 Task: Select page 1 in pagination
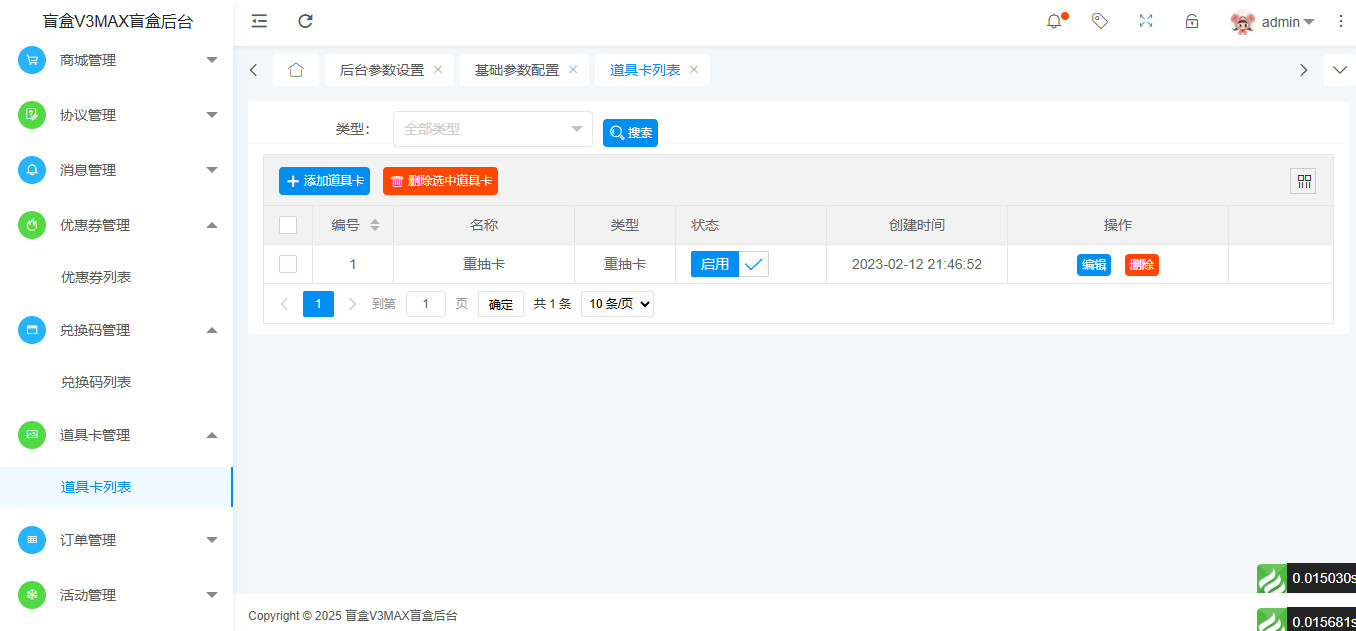tap(318, 304)
